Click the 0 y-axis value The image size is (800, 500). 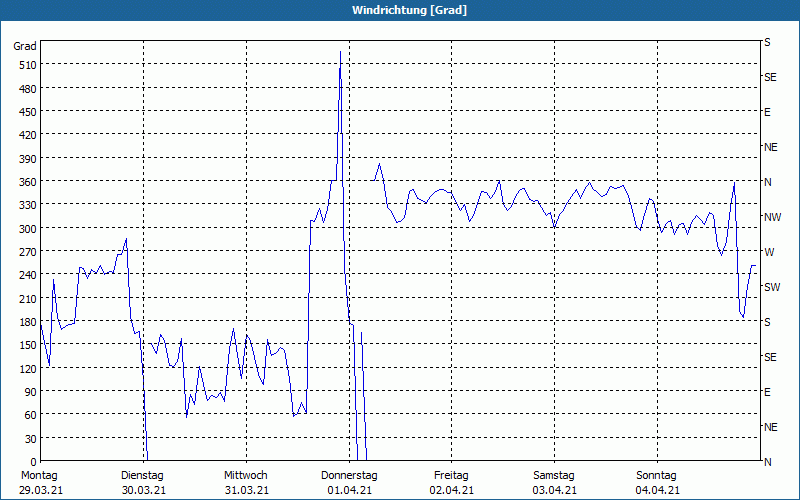pos(34,462)
